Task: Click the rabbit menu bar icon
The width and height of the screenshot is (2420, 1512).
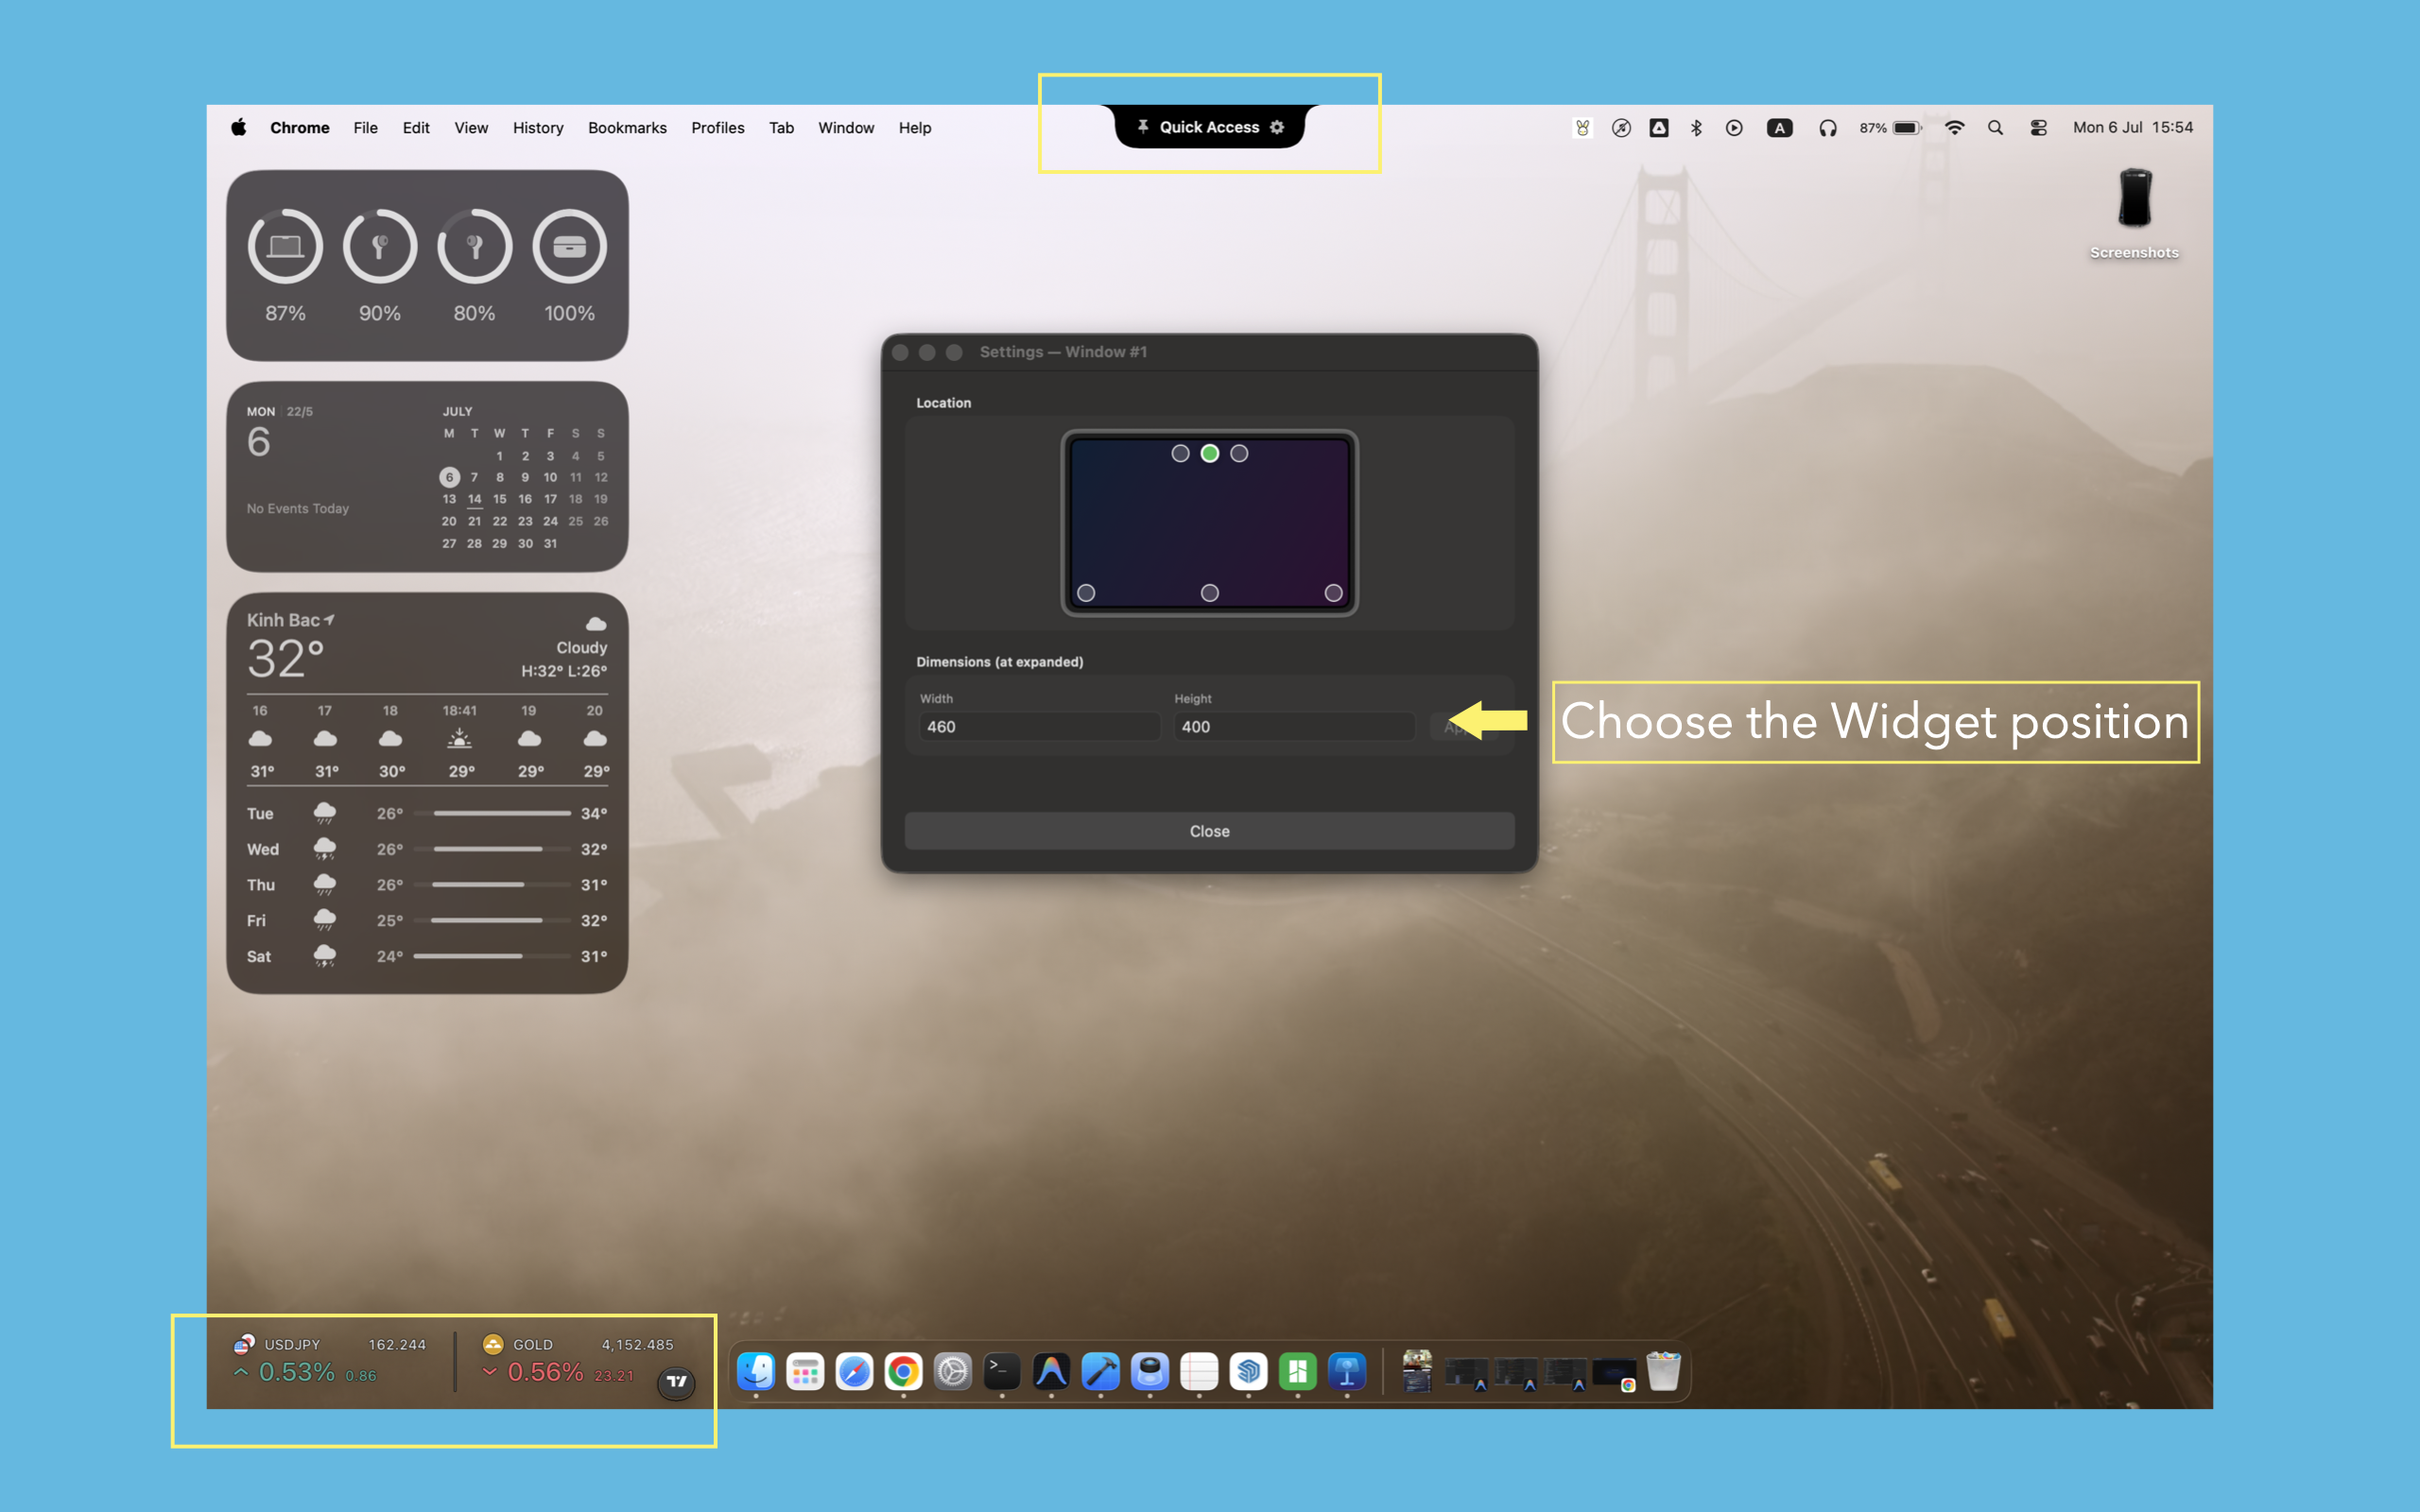Action: pyautogui.click(x=1582, y=128)
